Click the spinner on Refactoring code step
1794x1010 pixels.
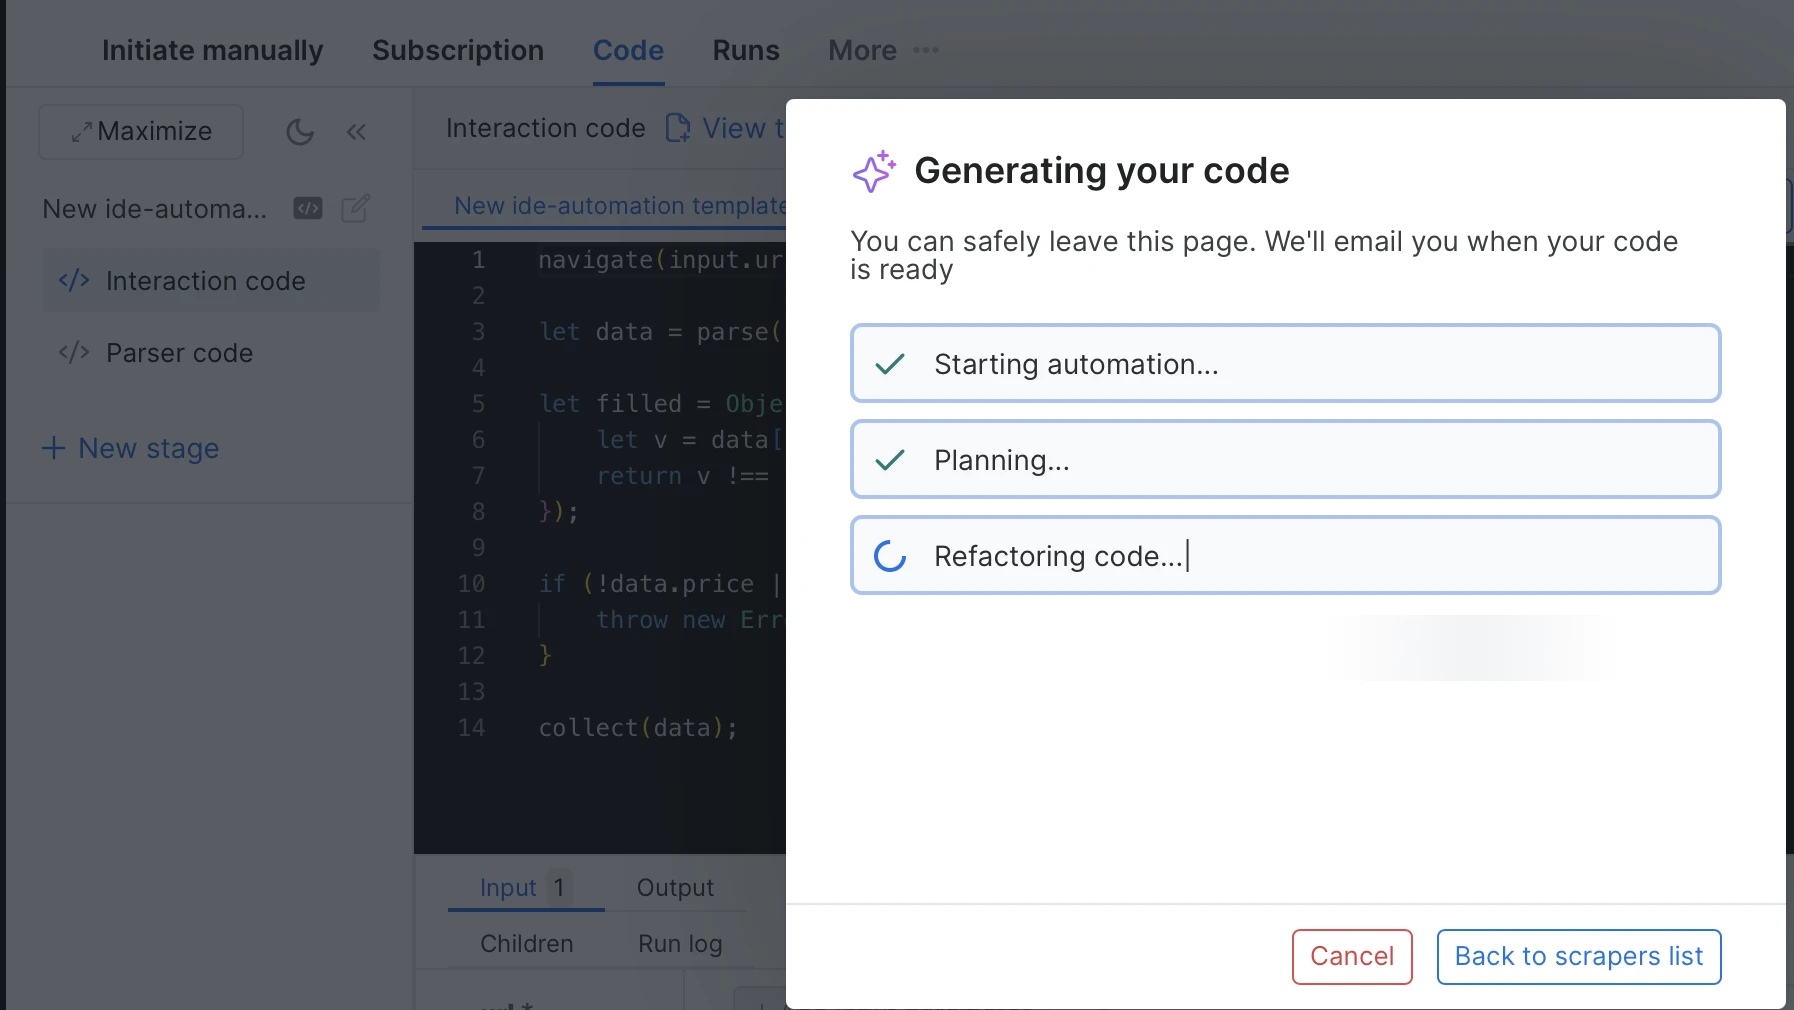(x=890, y=556)
